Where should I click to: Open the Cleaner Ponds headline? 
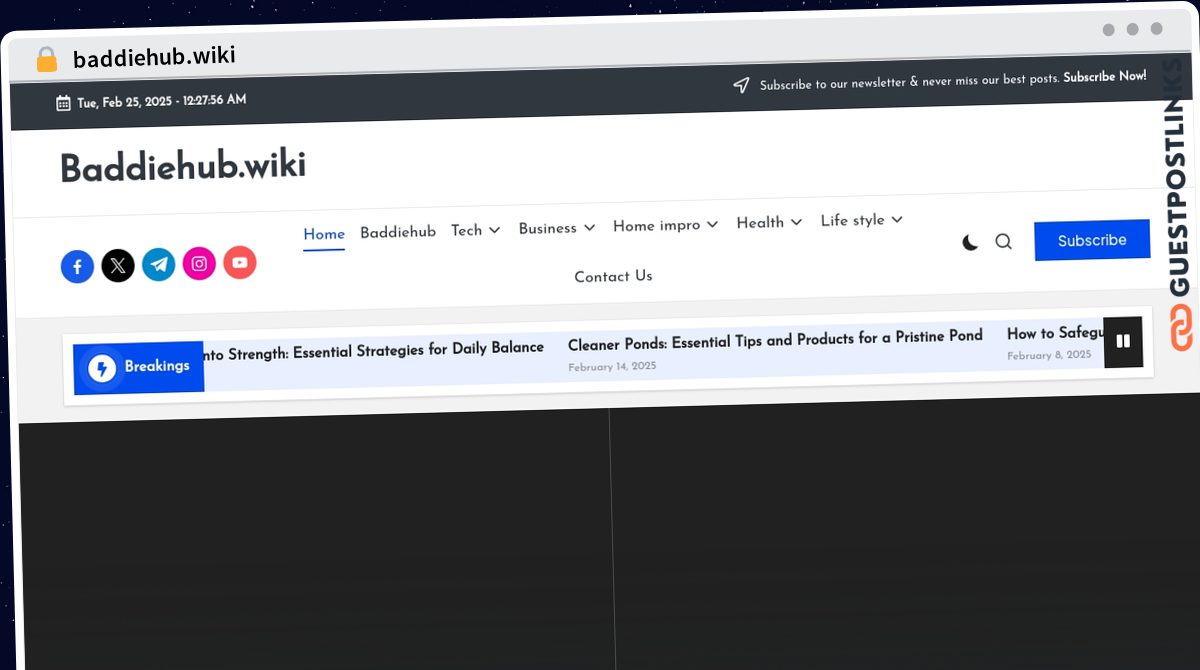[775, 340]
